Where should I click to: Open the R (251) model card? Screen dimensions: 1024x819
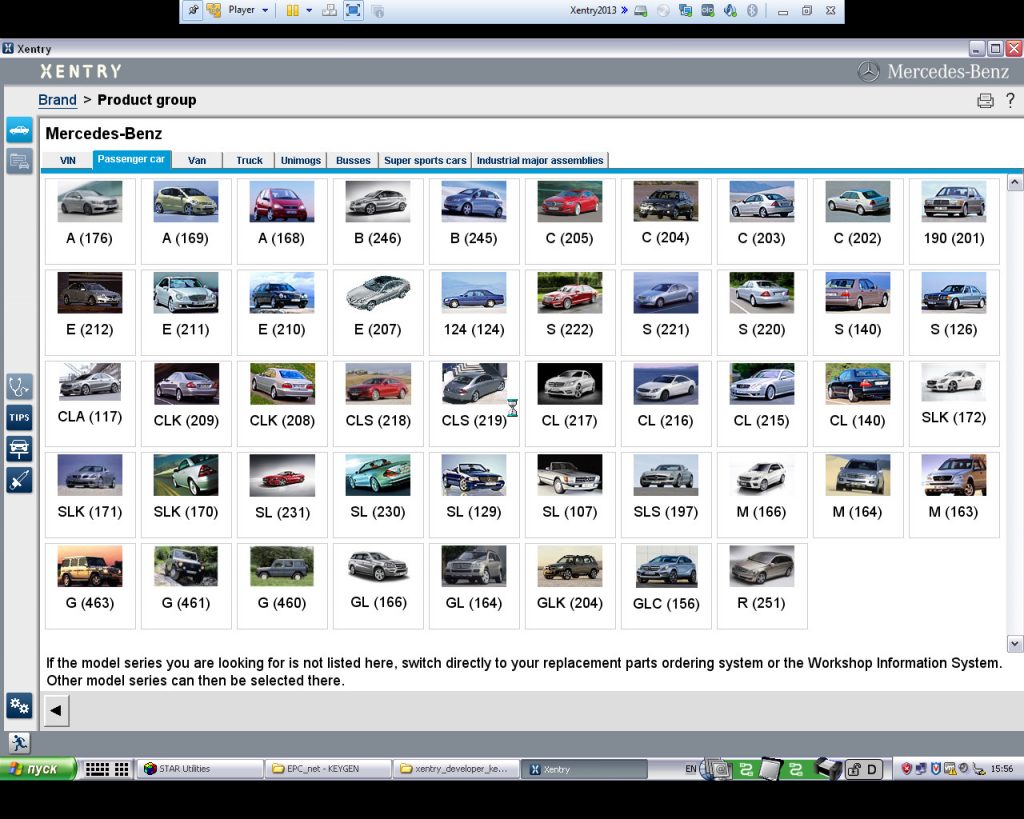762,586
